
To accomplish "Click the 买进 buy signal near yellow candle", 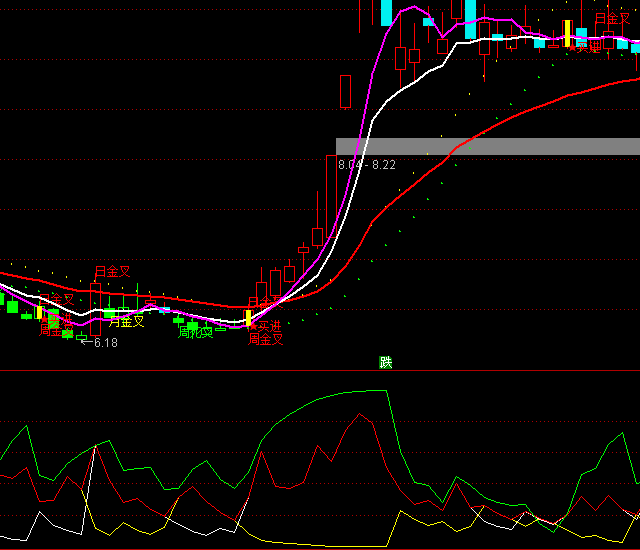I will pos(266,326).
